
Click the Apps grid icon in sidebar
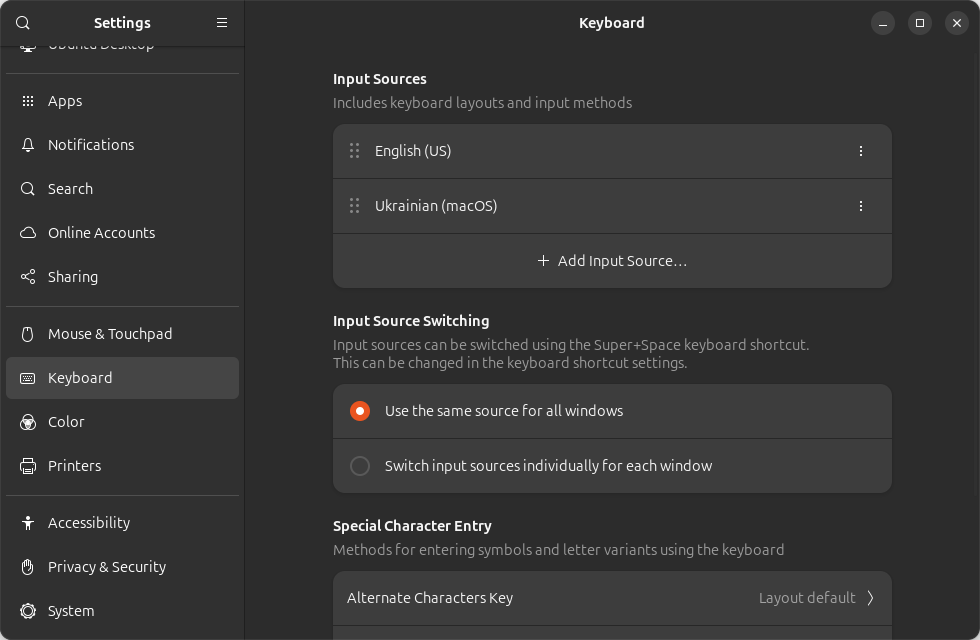pyautogui.click(x=28, y=101)
